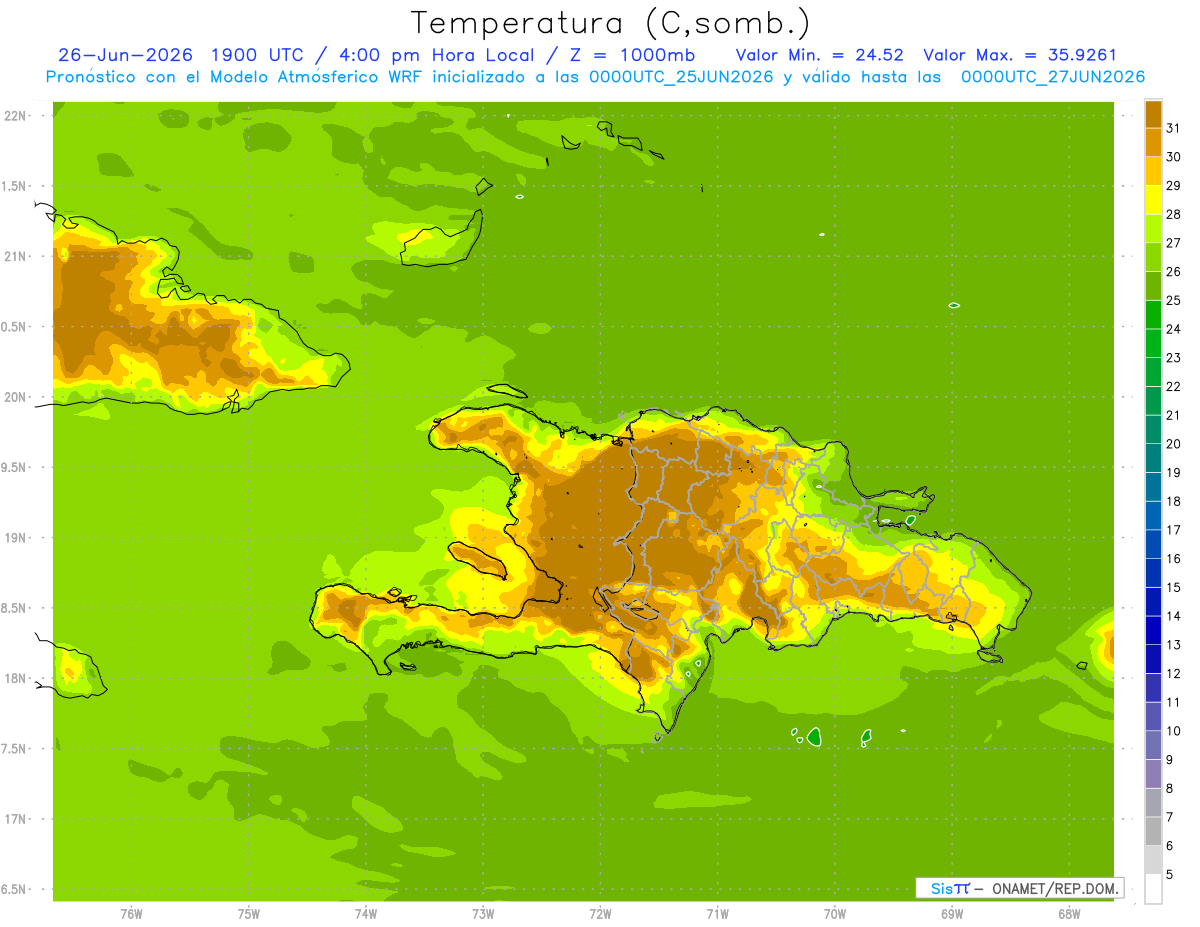Screen dimensions: 1200x927
Task: Click the colorbar label "16"
Action: point(1174,558)
